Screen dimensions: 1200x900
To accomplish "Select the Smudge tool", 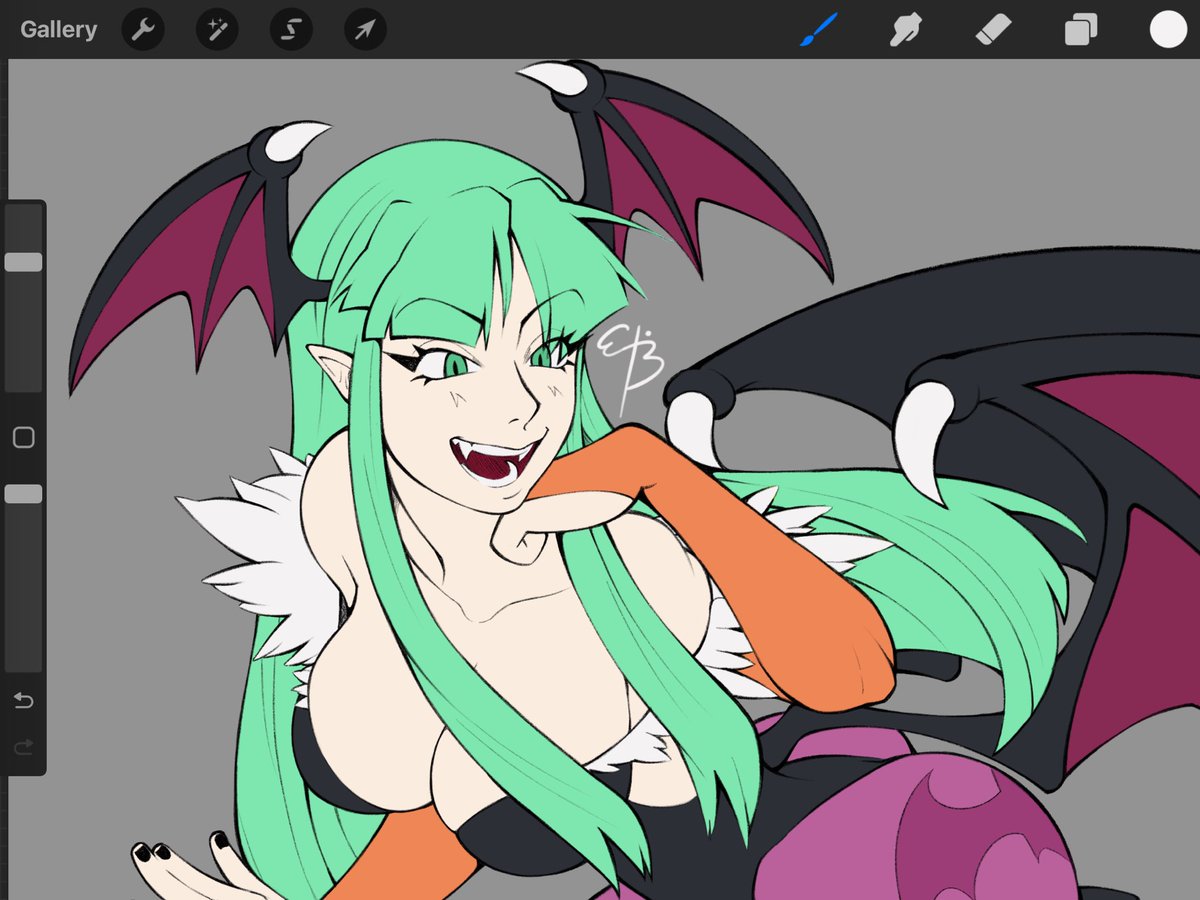I will tap(905, 30).
